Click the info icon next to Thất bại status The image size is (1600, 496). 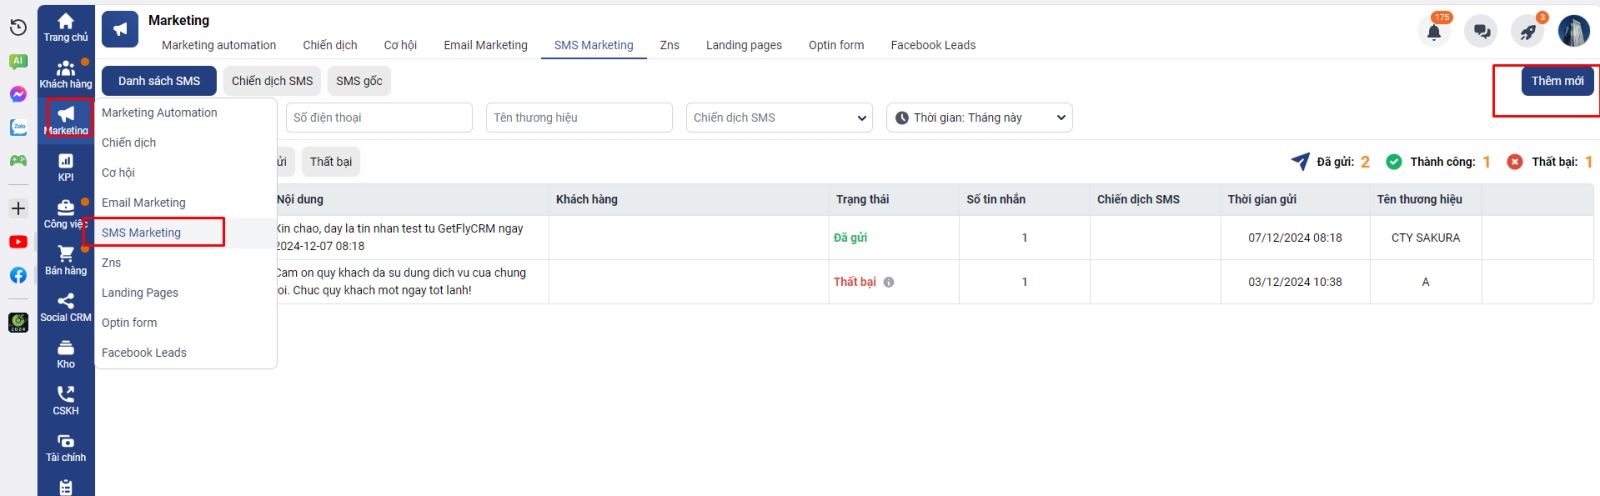[889, 282]
